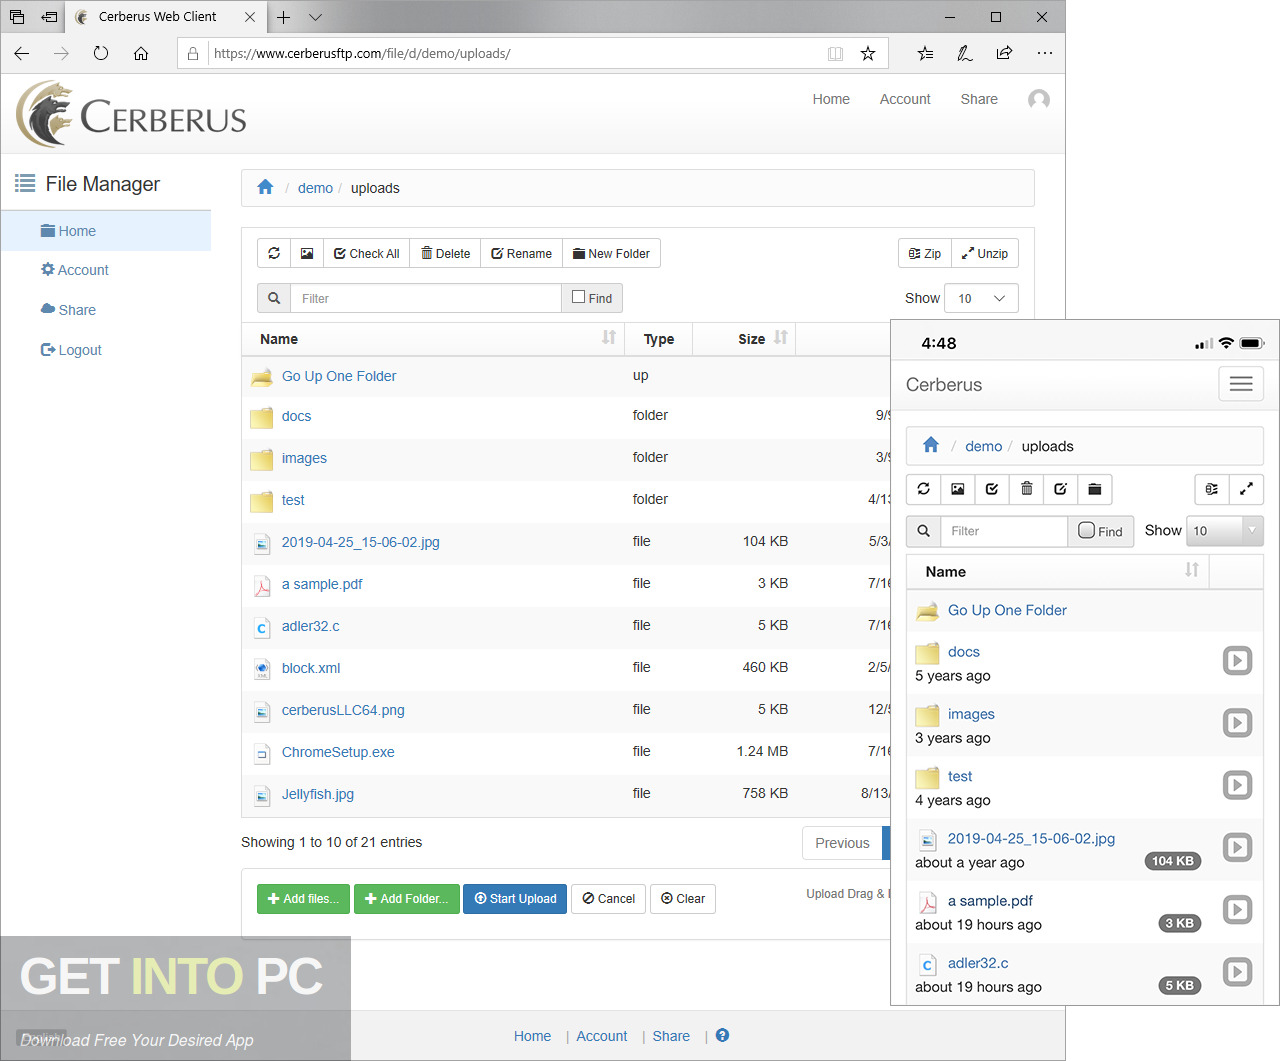
Task: Click the desktop Delete button
Action: point(445,253)
